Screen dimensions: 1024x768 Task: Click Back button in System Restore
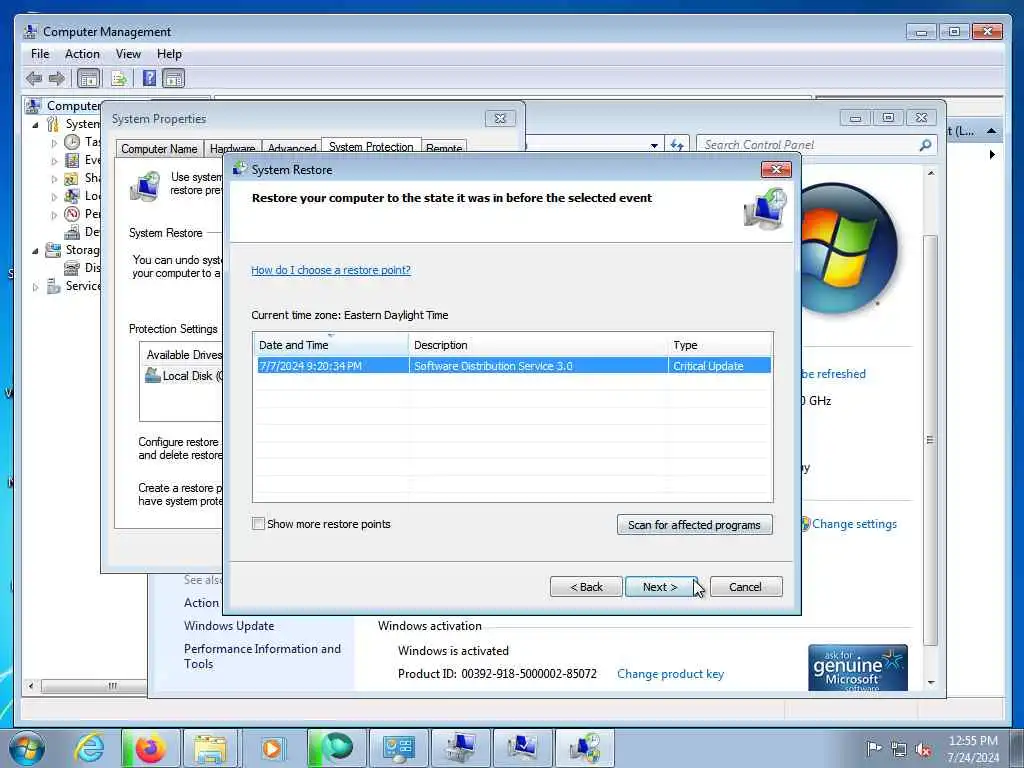tap(586, 586)
